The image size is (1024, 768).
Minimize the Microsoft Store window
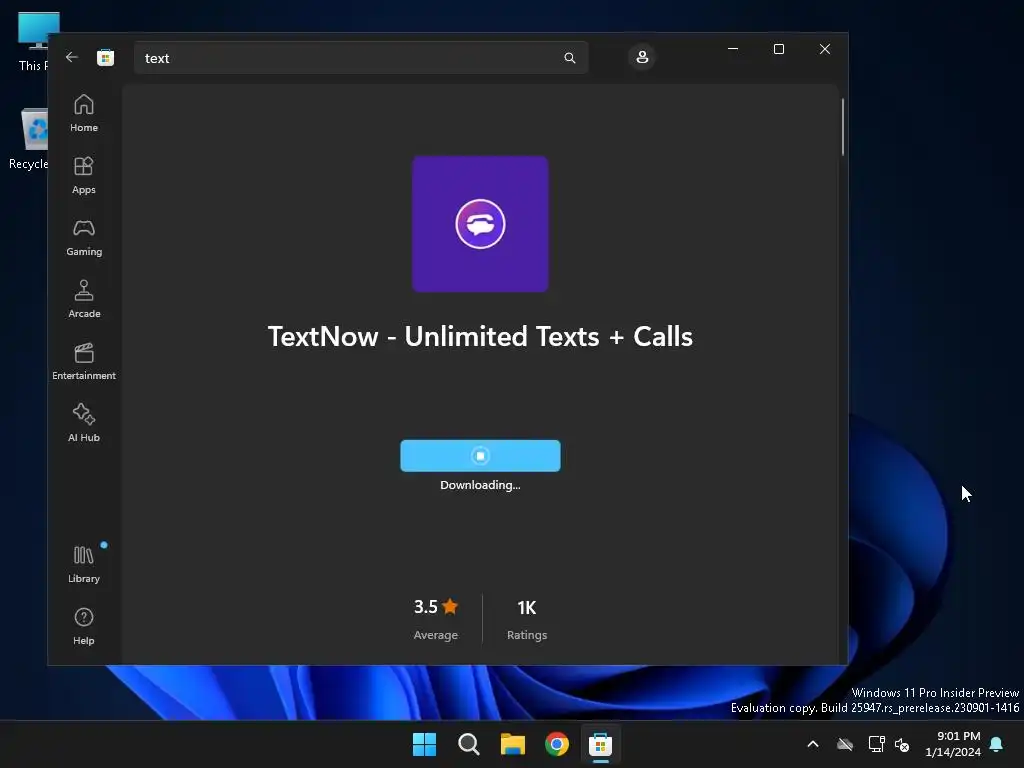733,49
